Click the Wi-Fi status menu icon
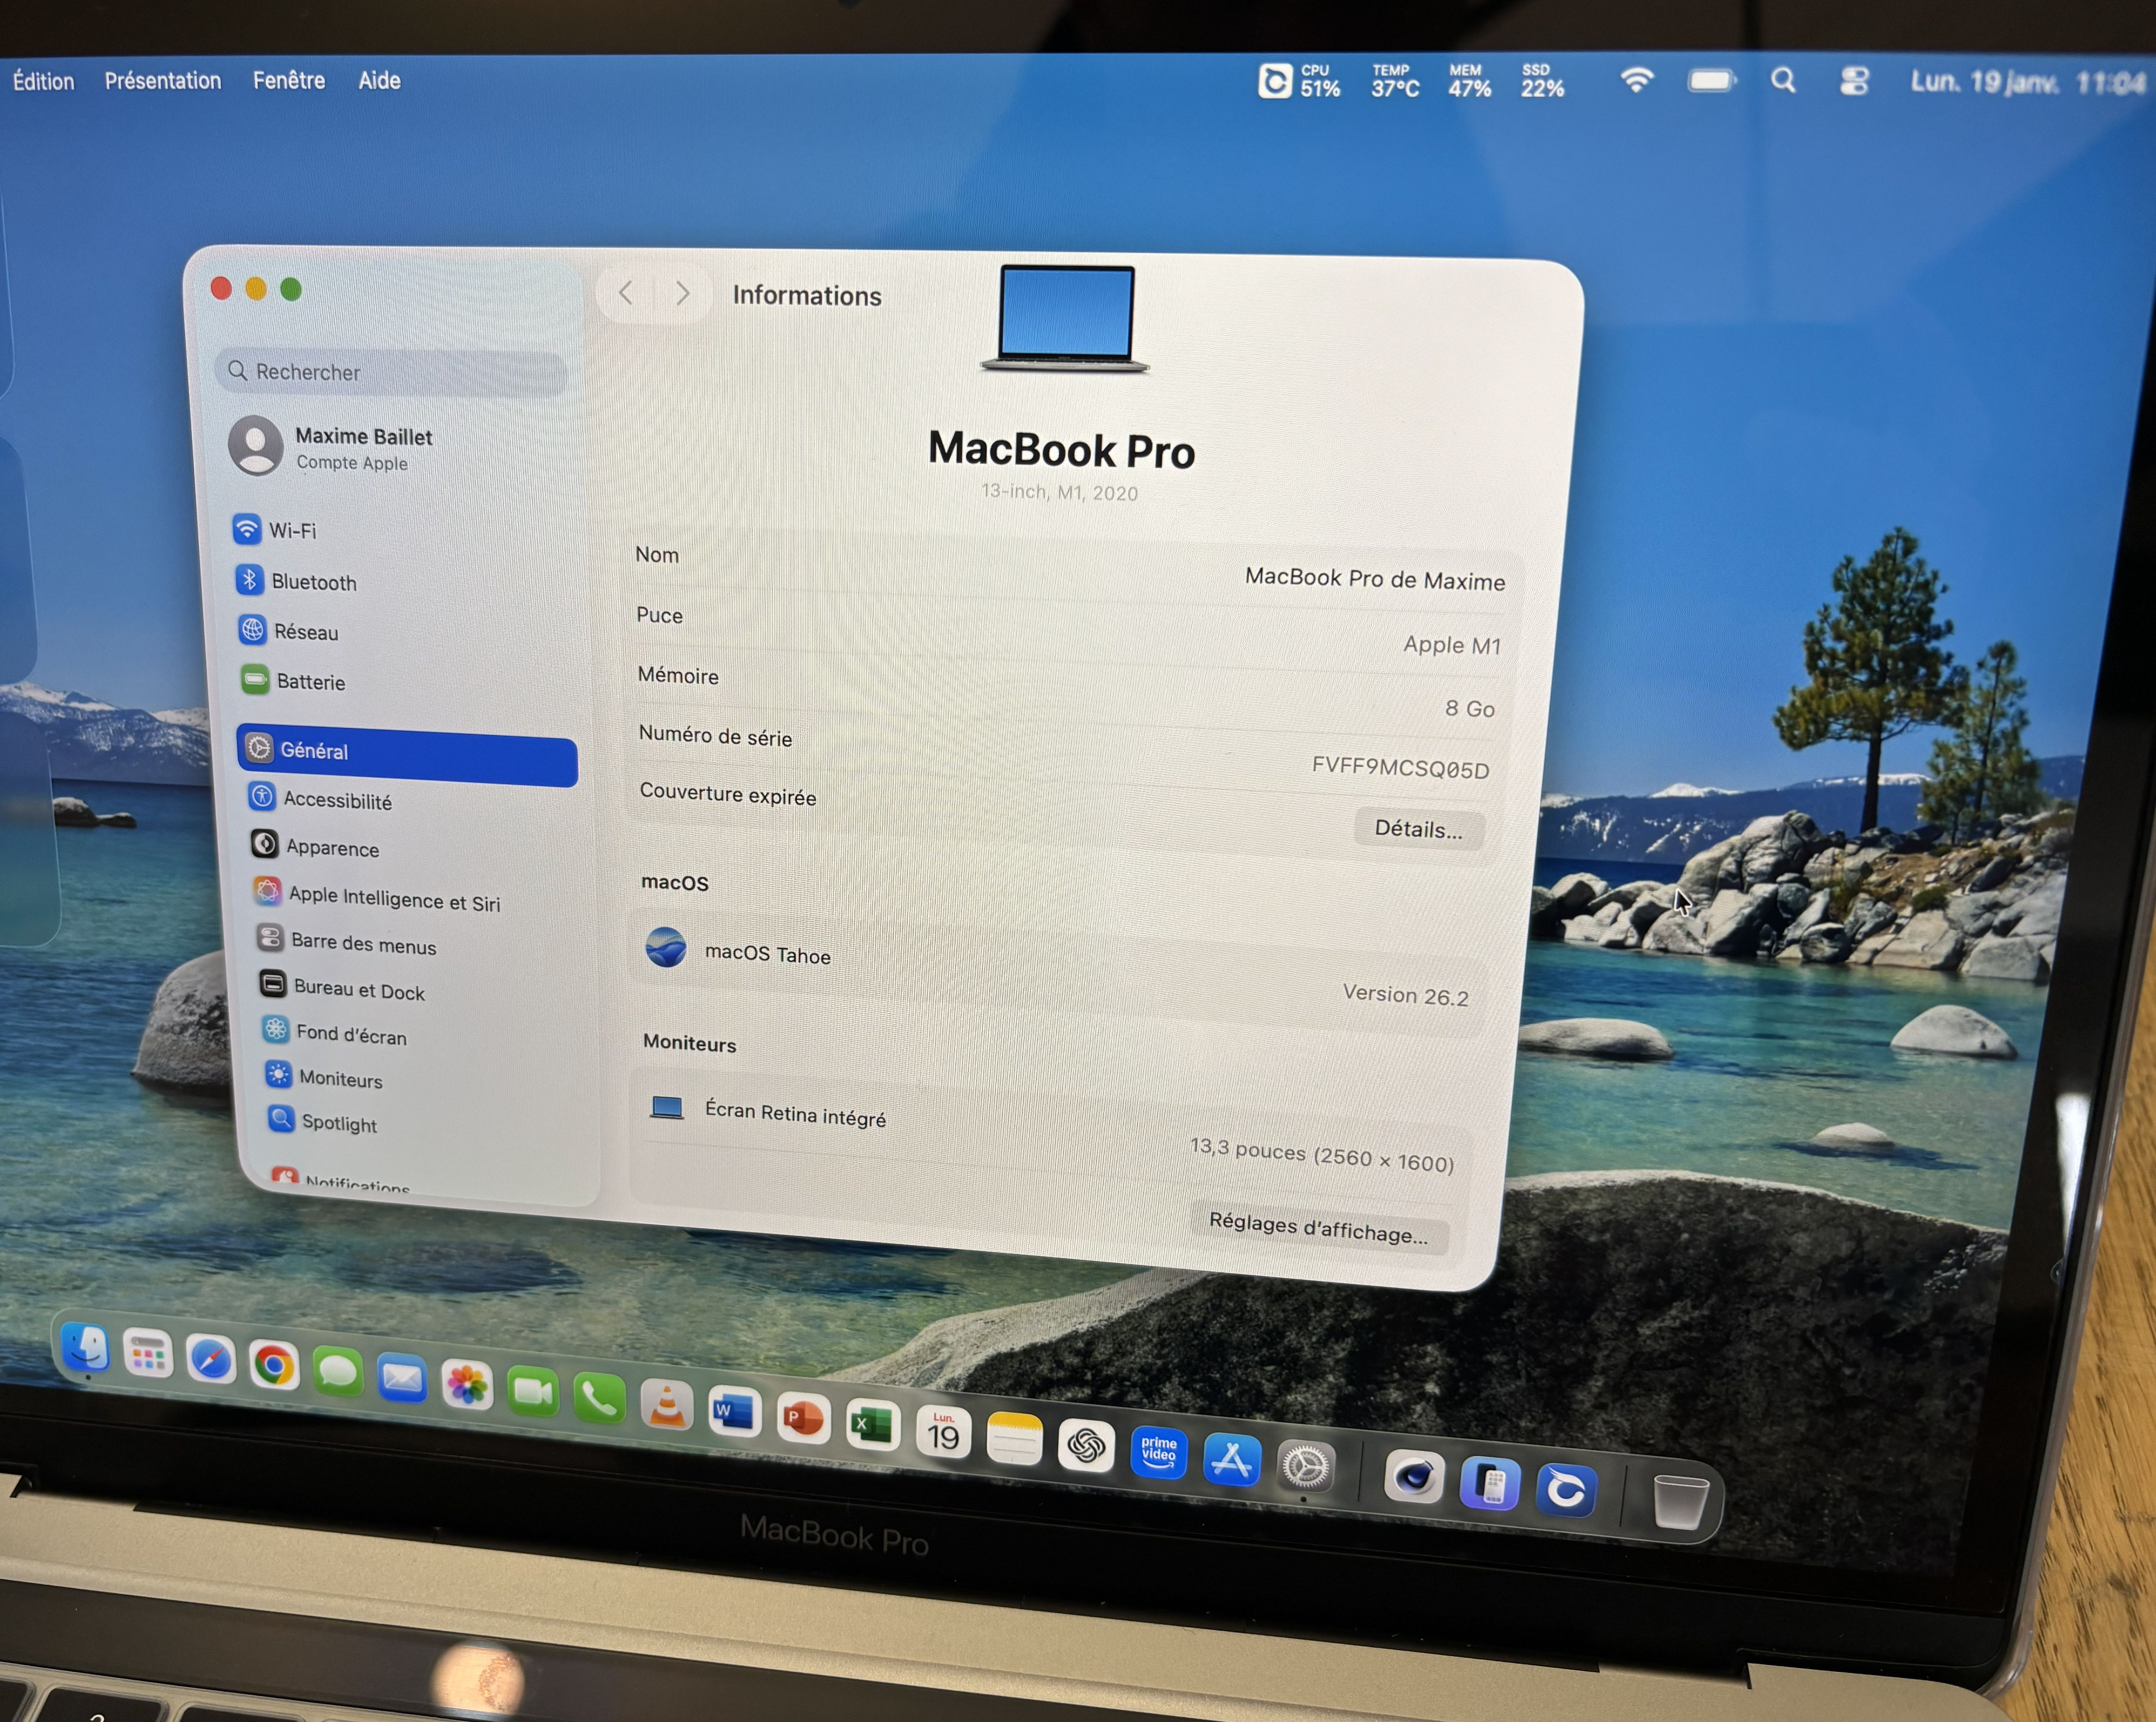Screen dimensions: 2156x1722 pos(1636,80)
